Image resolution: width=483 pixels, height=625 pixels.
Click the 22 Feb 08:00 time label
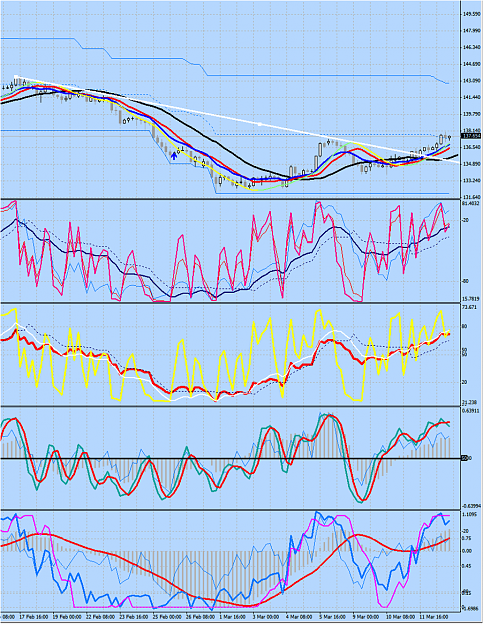click(x=101, y=617)
